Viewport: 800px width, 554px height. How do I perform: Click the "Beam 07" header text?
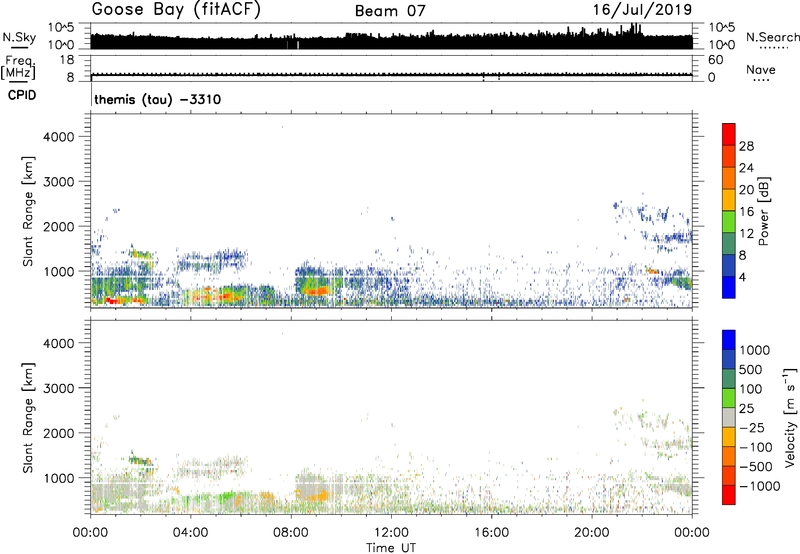coord(390,11)
